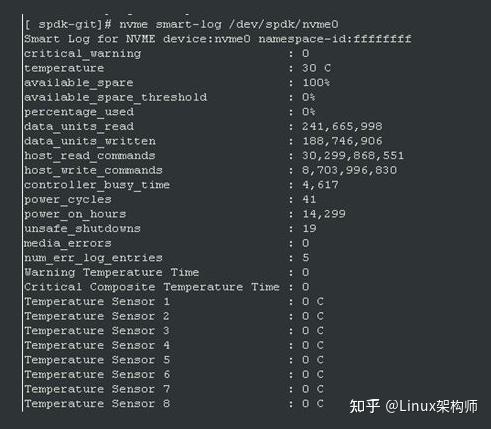This screenshot has height=429, width=491.
Task: Click the Warning Temperature Time label
Action: 111,272
